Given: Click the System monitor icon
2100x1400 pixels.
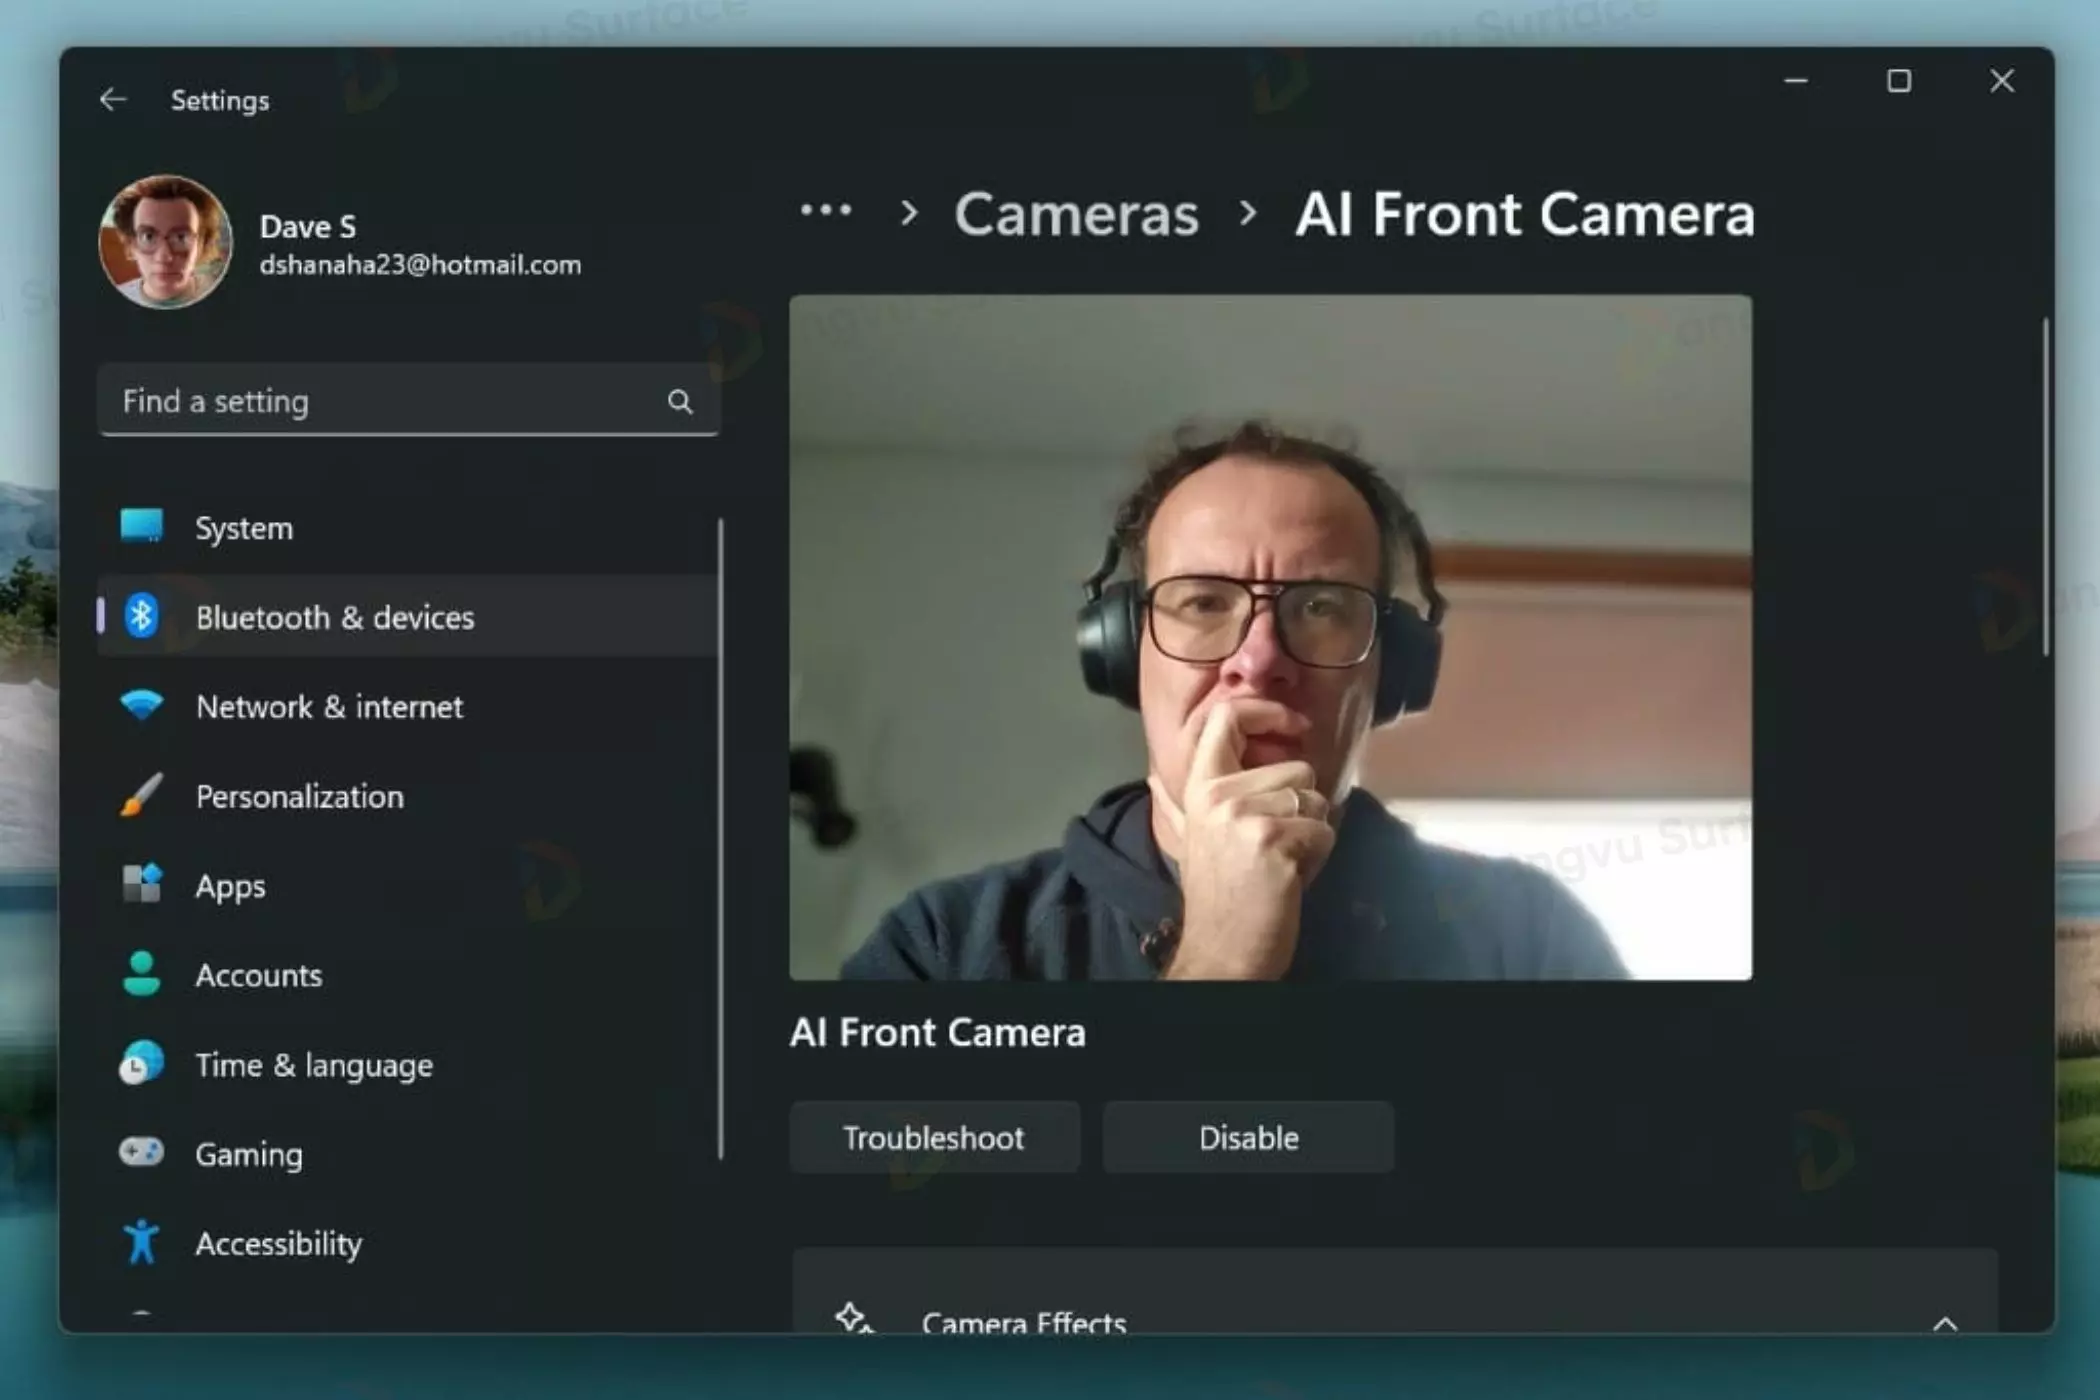Looking at the screenshot, I should tap(141, 526).
